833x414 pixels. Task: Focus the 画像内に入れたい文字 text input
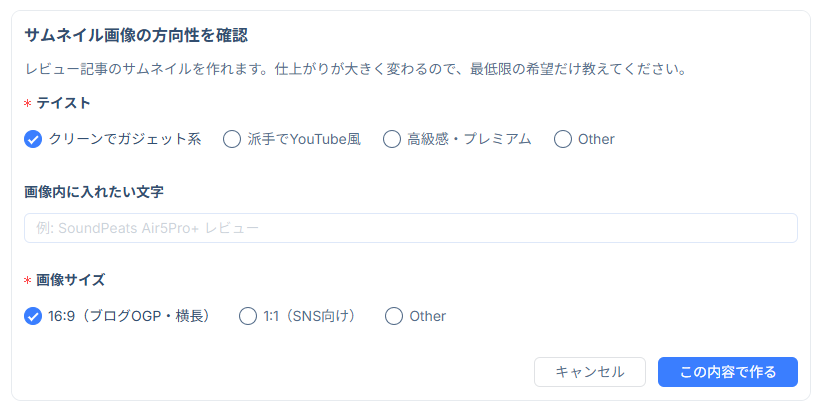(410, 228)
